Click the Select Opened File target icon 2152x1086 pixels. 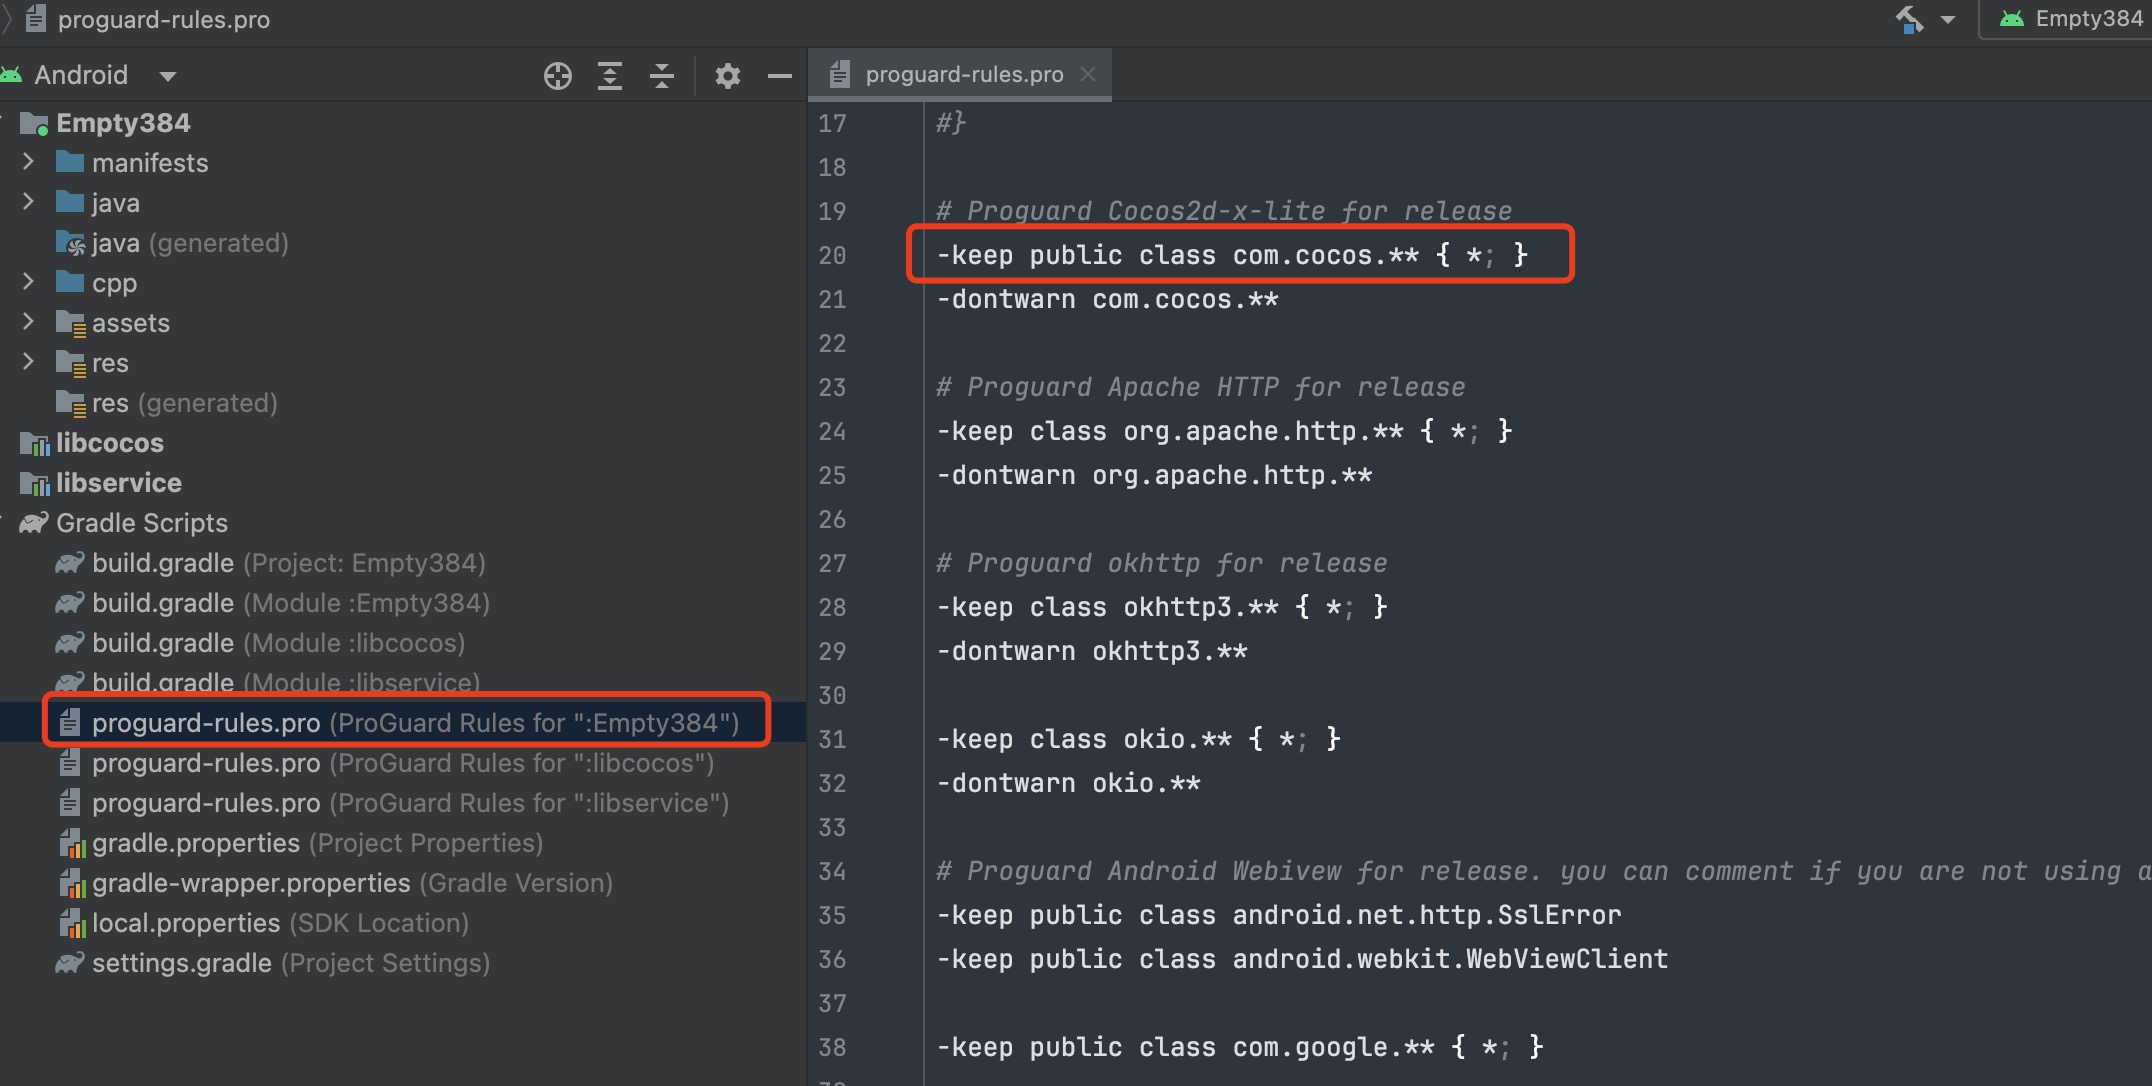coord(557,76)
